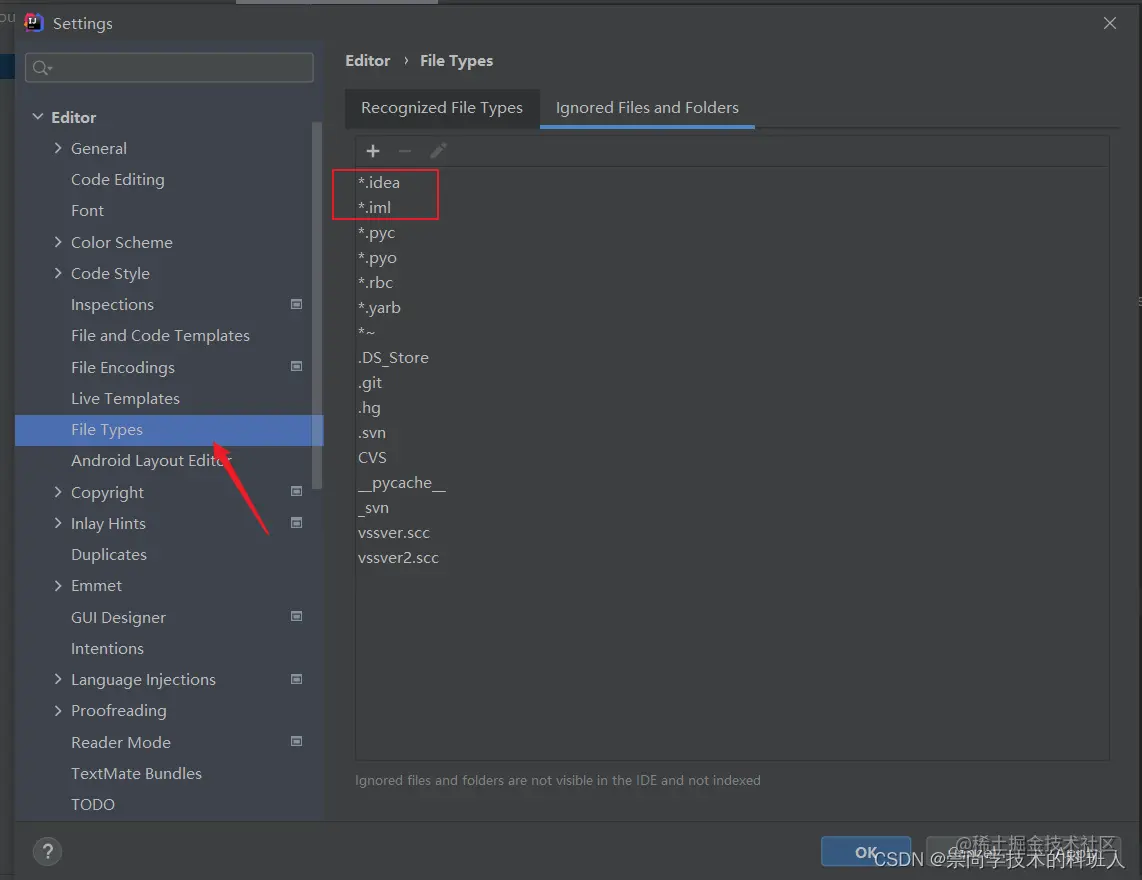Click the project-level icon beside Reader Mode

coord(296,742)
